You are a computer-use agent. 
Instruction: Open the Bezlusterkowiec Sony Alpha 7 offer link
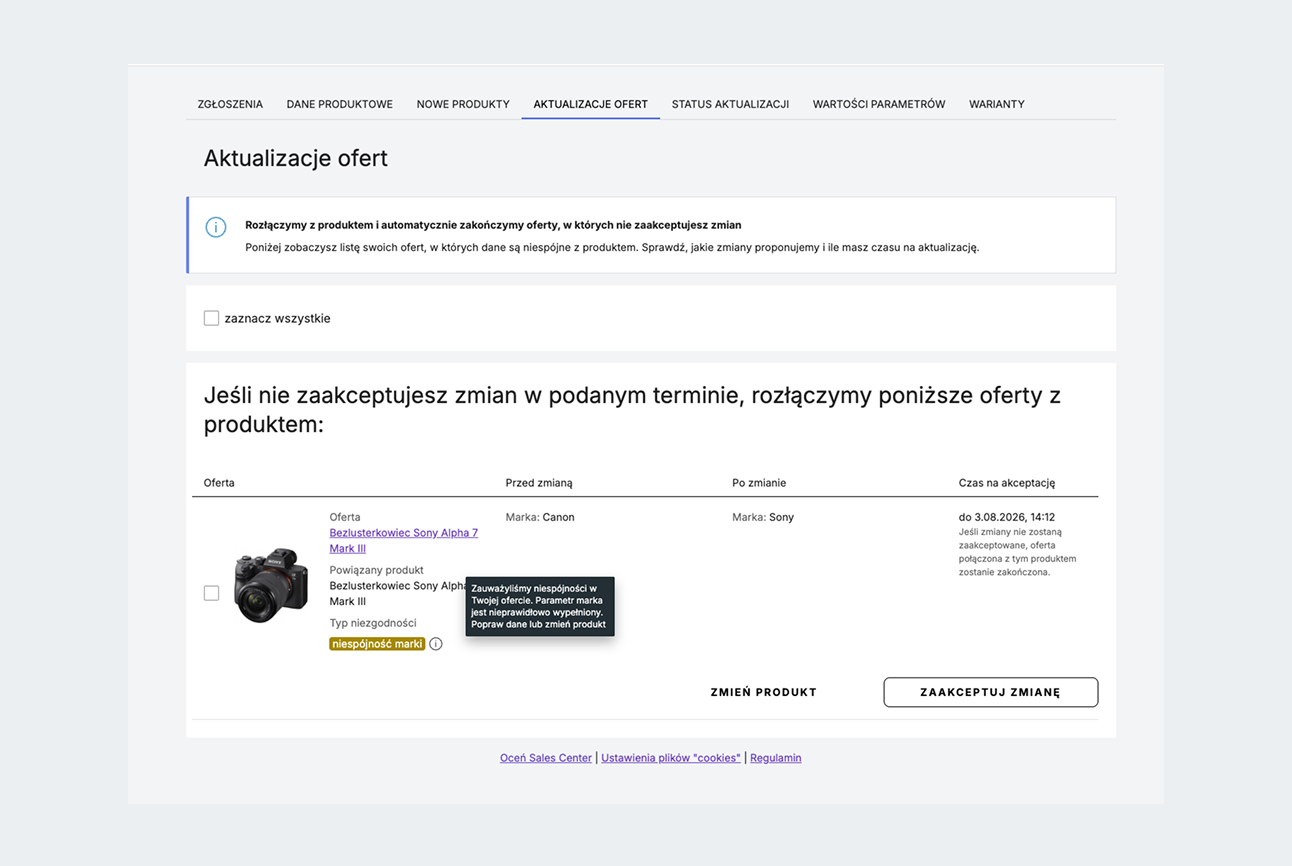(x=404, y=541)
